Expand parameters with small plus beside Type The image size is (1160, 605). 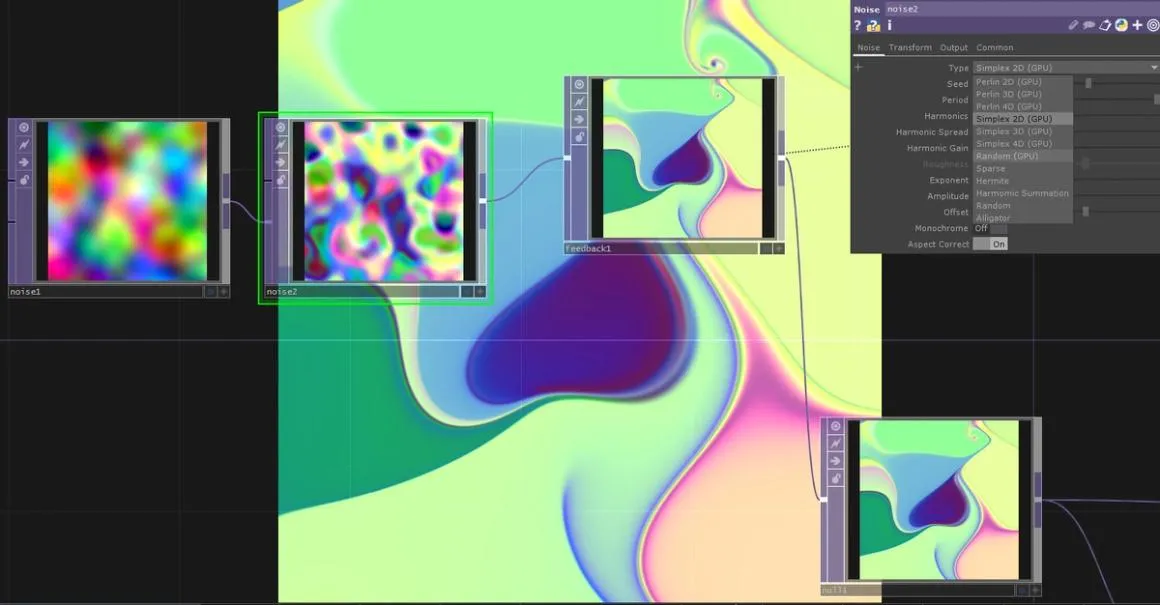[x=858, y=67]
